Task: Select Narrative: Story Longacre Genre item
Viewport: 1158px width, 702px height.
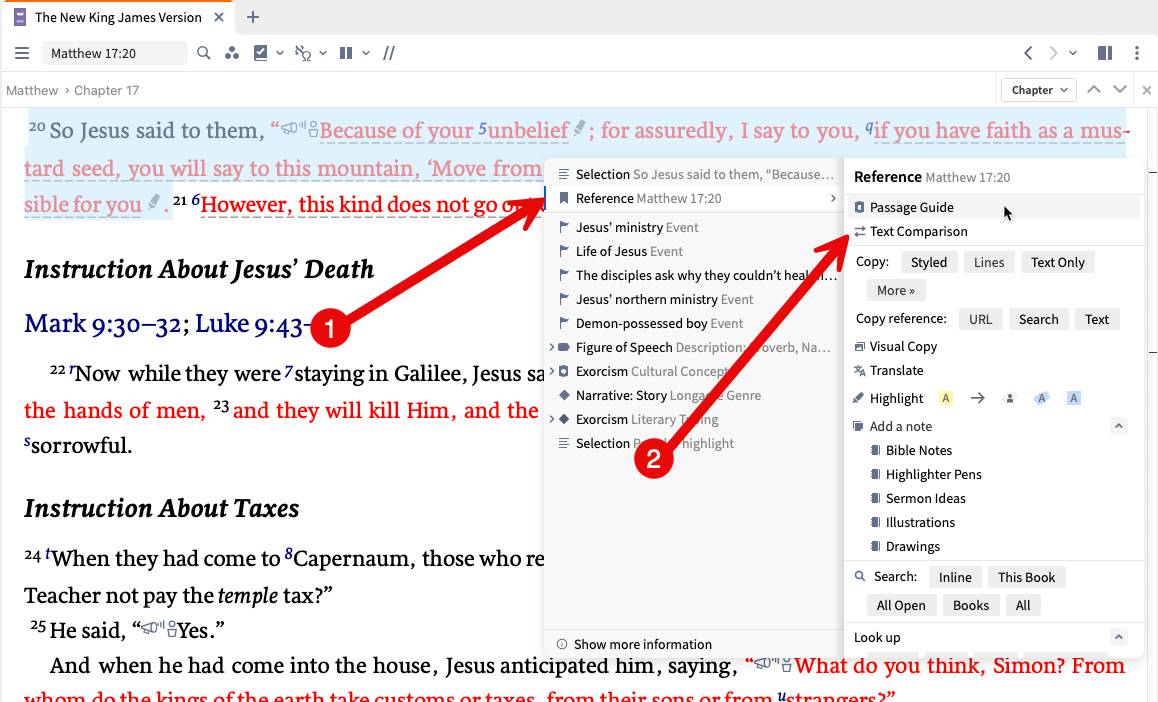Action: [694, 395]
